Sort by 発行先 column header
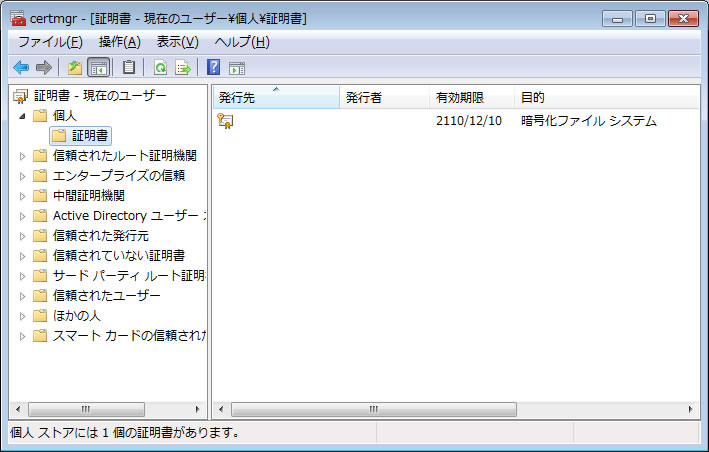The image size is (709, 452). click(x=276, y=97)
